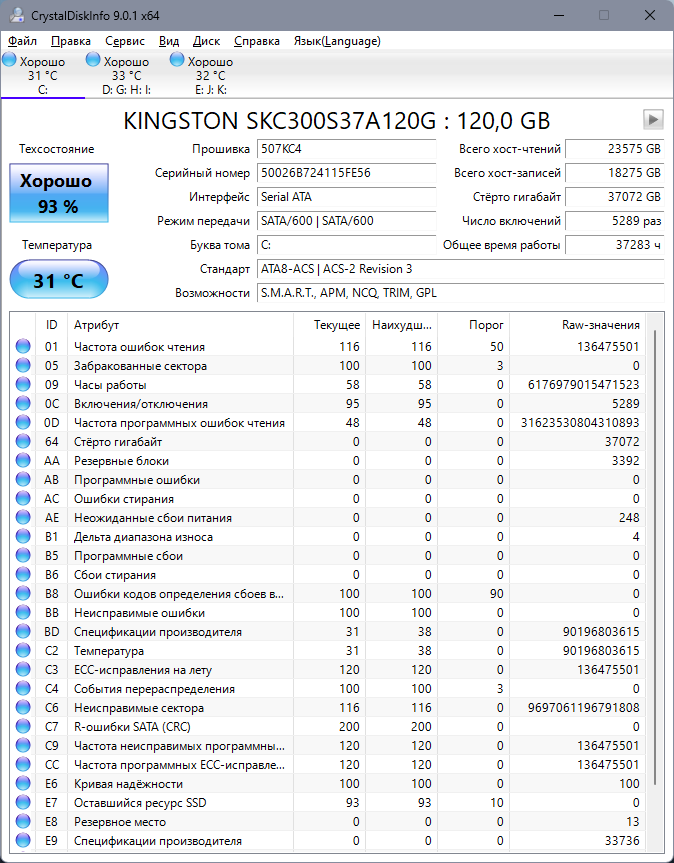Click the Хорошо 93 % health status button

pos(59,193)
